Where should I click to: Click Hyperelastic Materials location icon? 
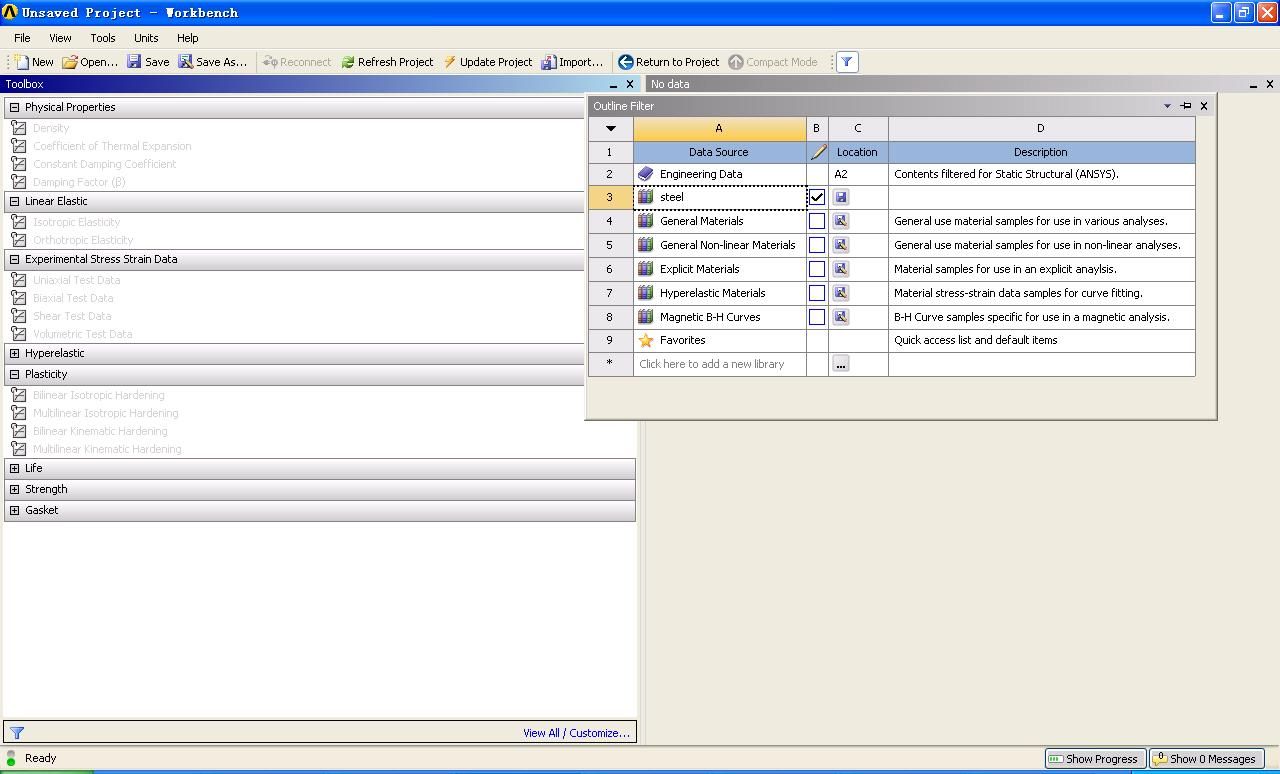click(x=841, y=293)
